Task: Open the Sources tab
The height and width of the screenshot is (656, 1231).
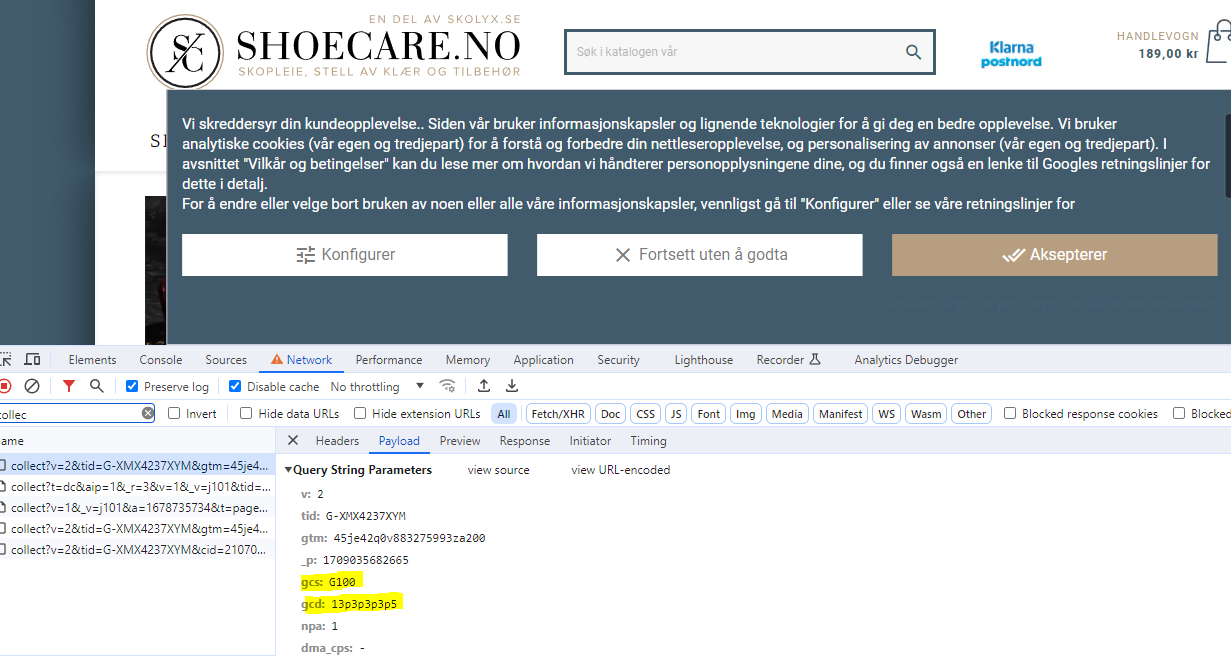Action: pos(226,360)
